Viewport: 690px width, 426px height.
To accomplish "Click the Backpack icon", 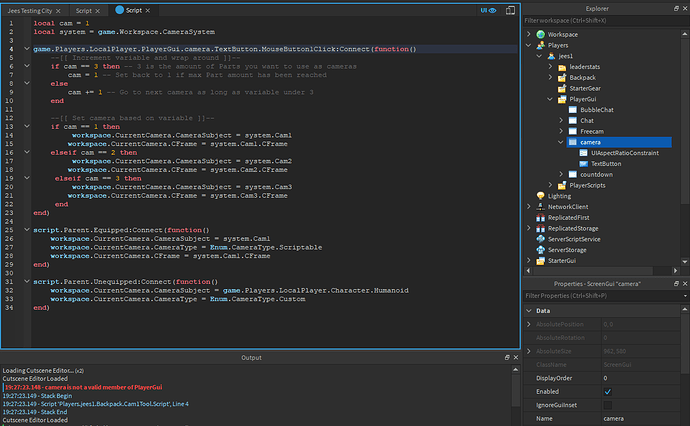I will point(562,77).
